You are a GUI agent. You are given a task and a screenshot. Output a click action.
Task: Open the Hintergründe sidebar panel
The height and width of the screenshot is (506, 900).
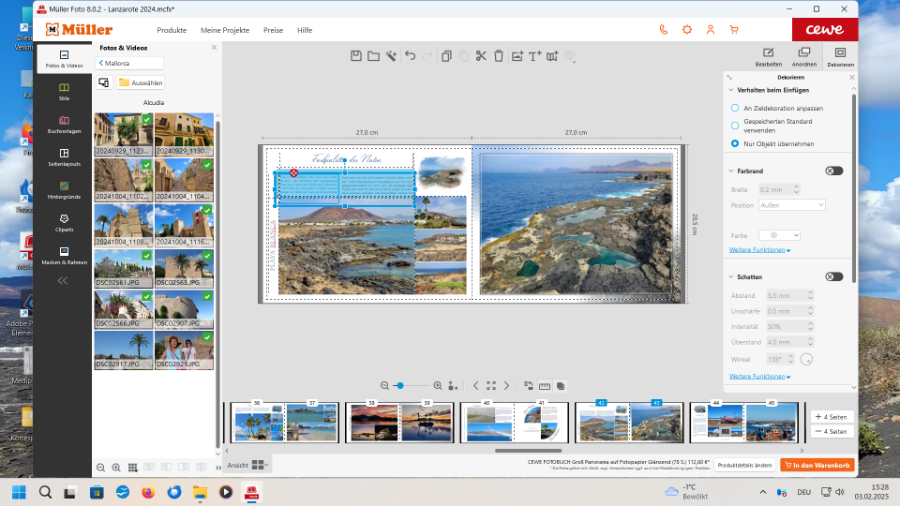pos(64,188)
